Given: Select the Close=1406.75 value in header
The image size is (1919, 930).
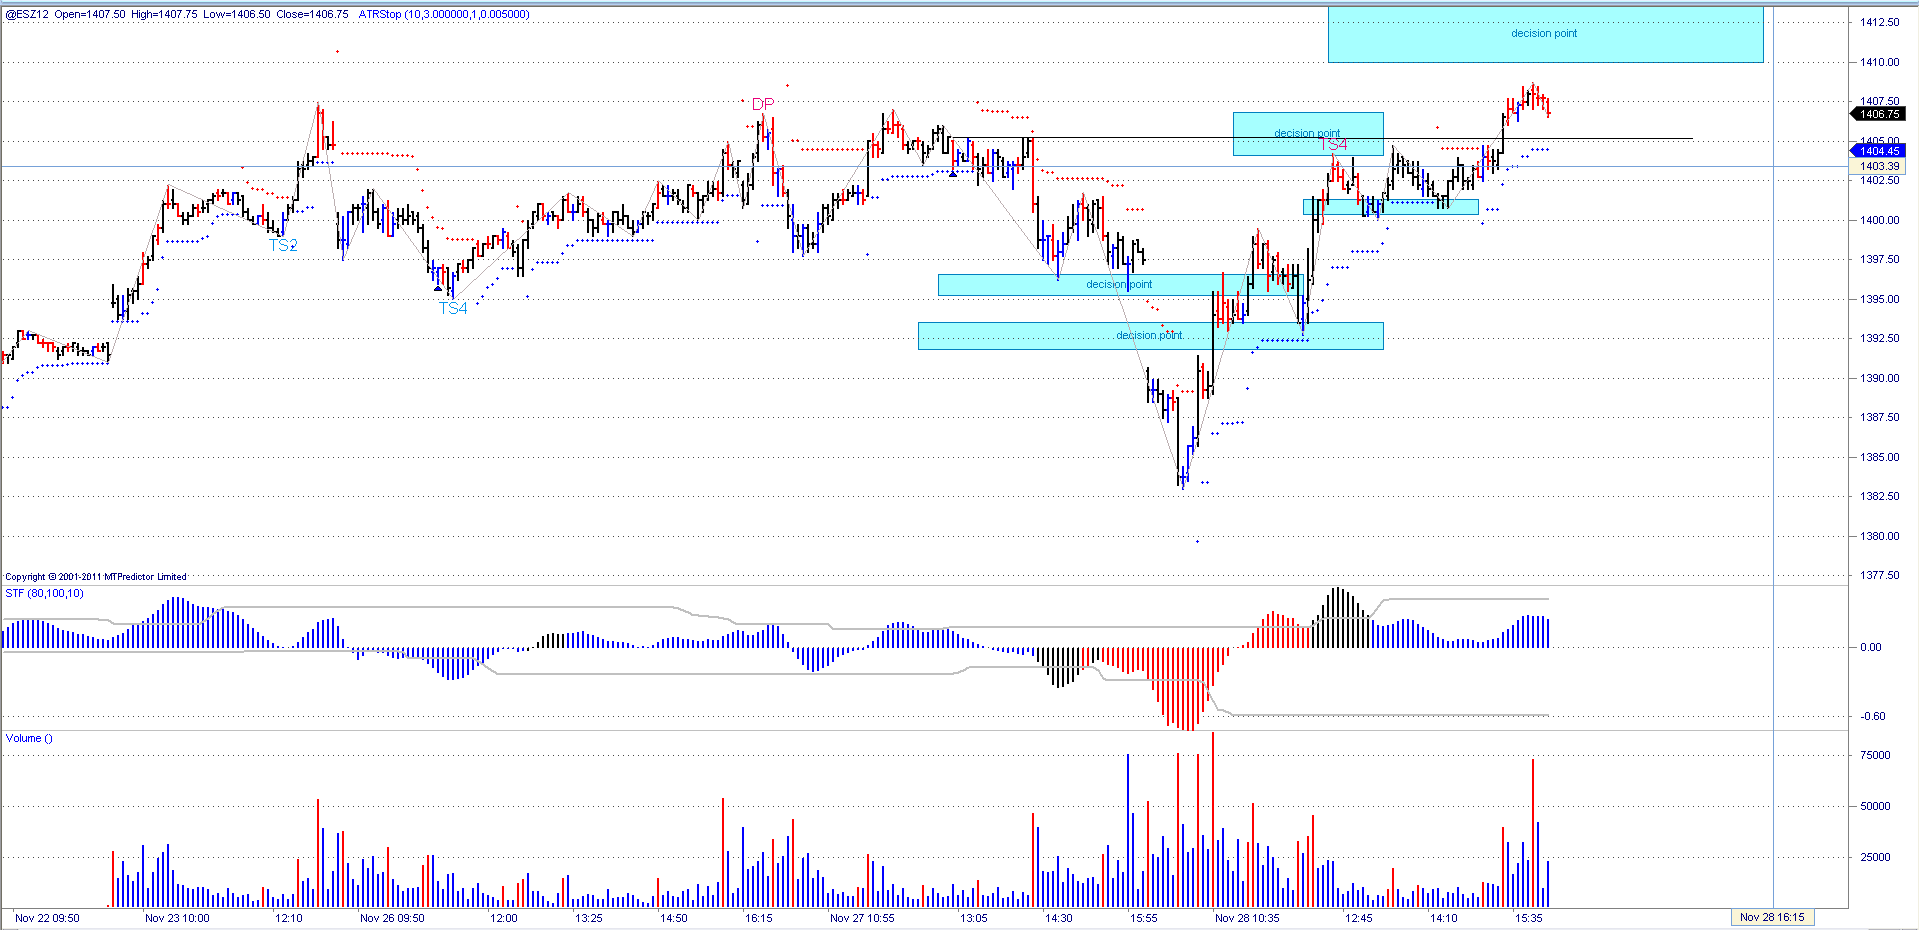Looking at the screenshot, I should click(x=313, y=14).
